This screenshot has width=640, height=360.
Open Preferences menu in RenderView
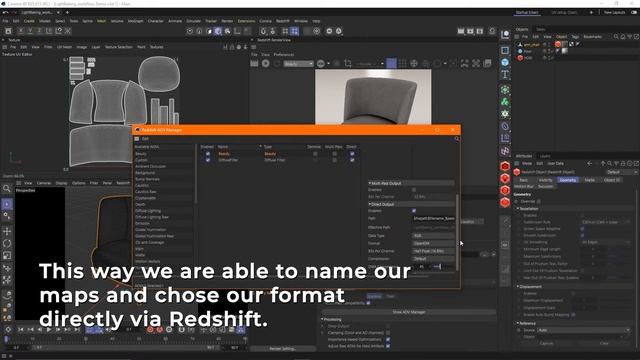284,54
